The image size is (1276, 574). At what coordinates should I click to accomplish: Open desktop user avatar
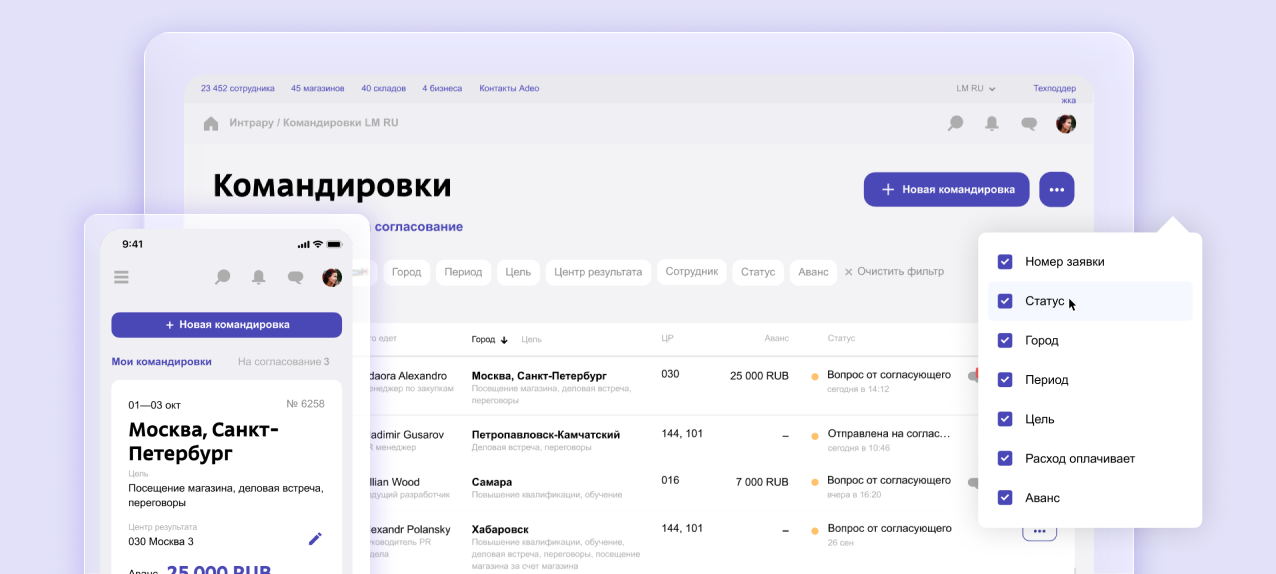(1066, 124)
